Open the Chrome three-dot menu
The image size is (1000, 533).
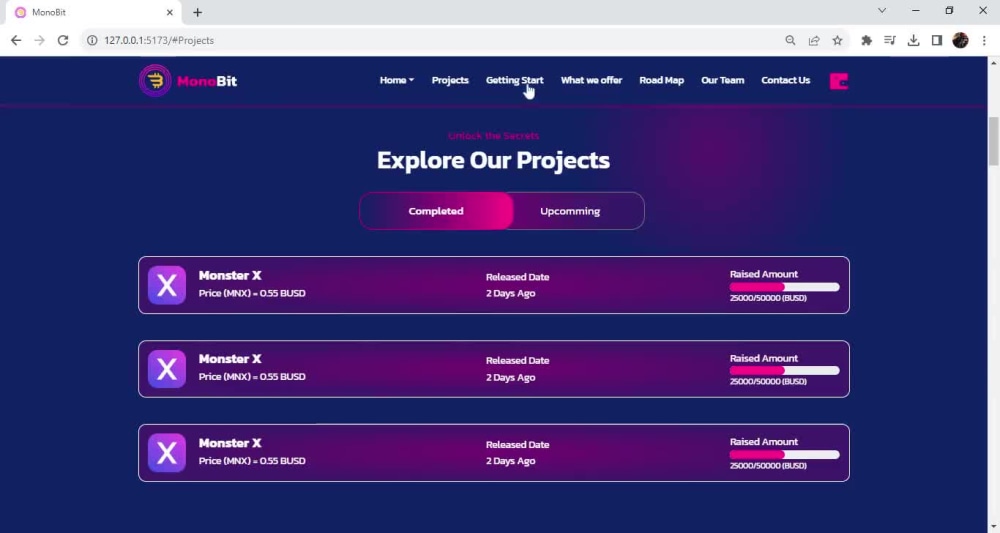984,40
